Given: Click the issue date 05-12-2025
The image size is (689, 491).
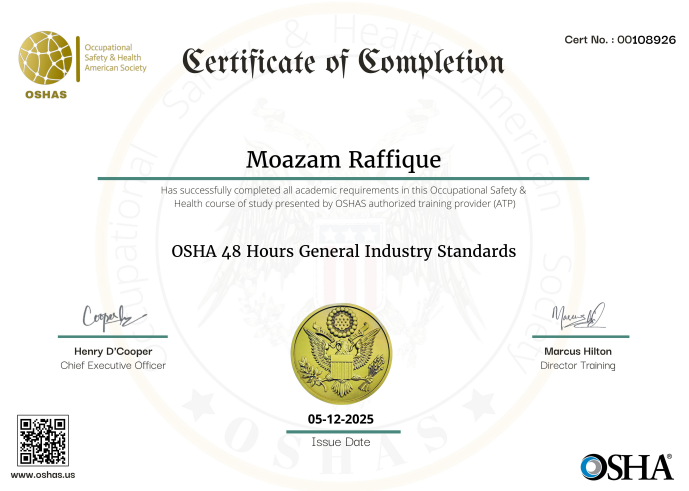Looking at the screenshot, I should 341,419.
